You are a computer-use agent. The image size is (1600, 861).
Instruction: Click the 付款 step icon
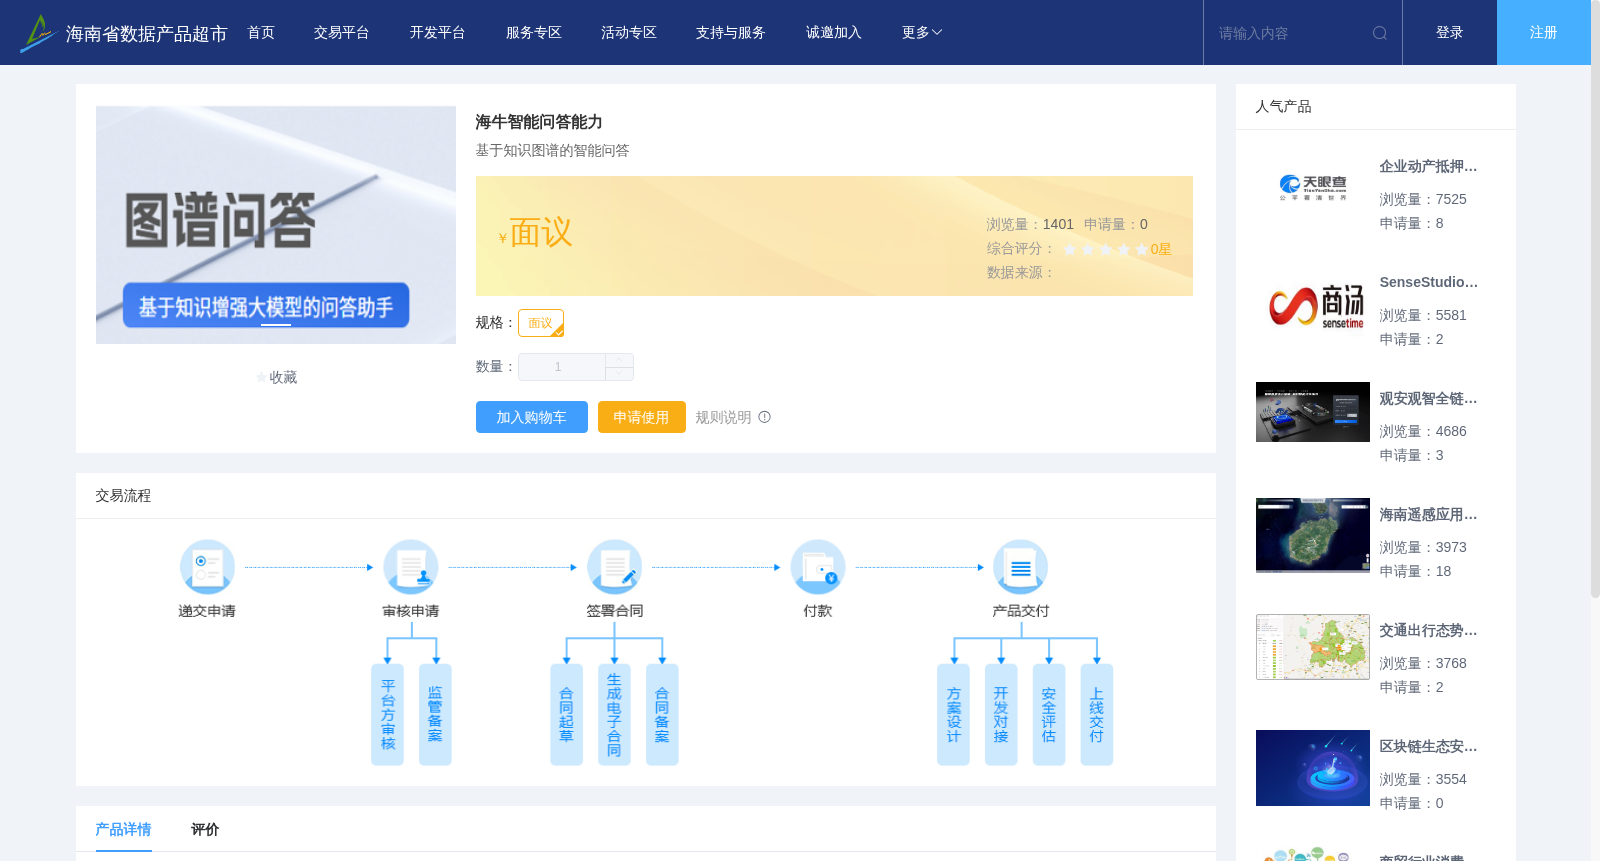(818, 567)
